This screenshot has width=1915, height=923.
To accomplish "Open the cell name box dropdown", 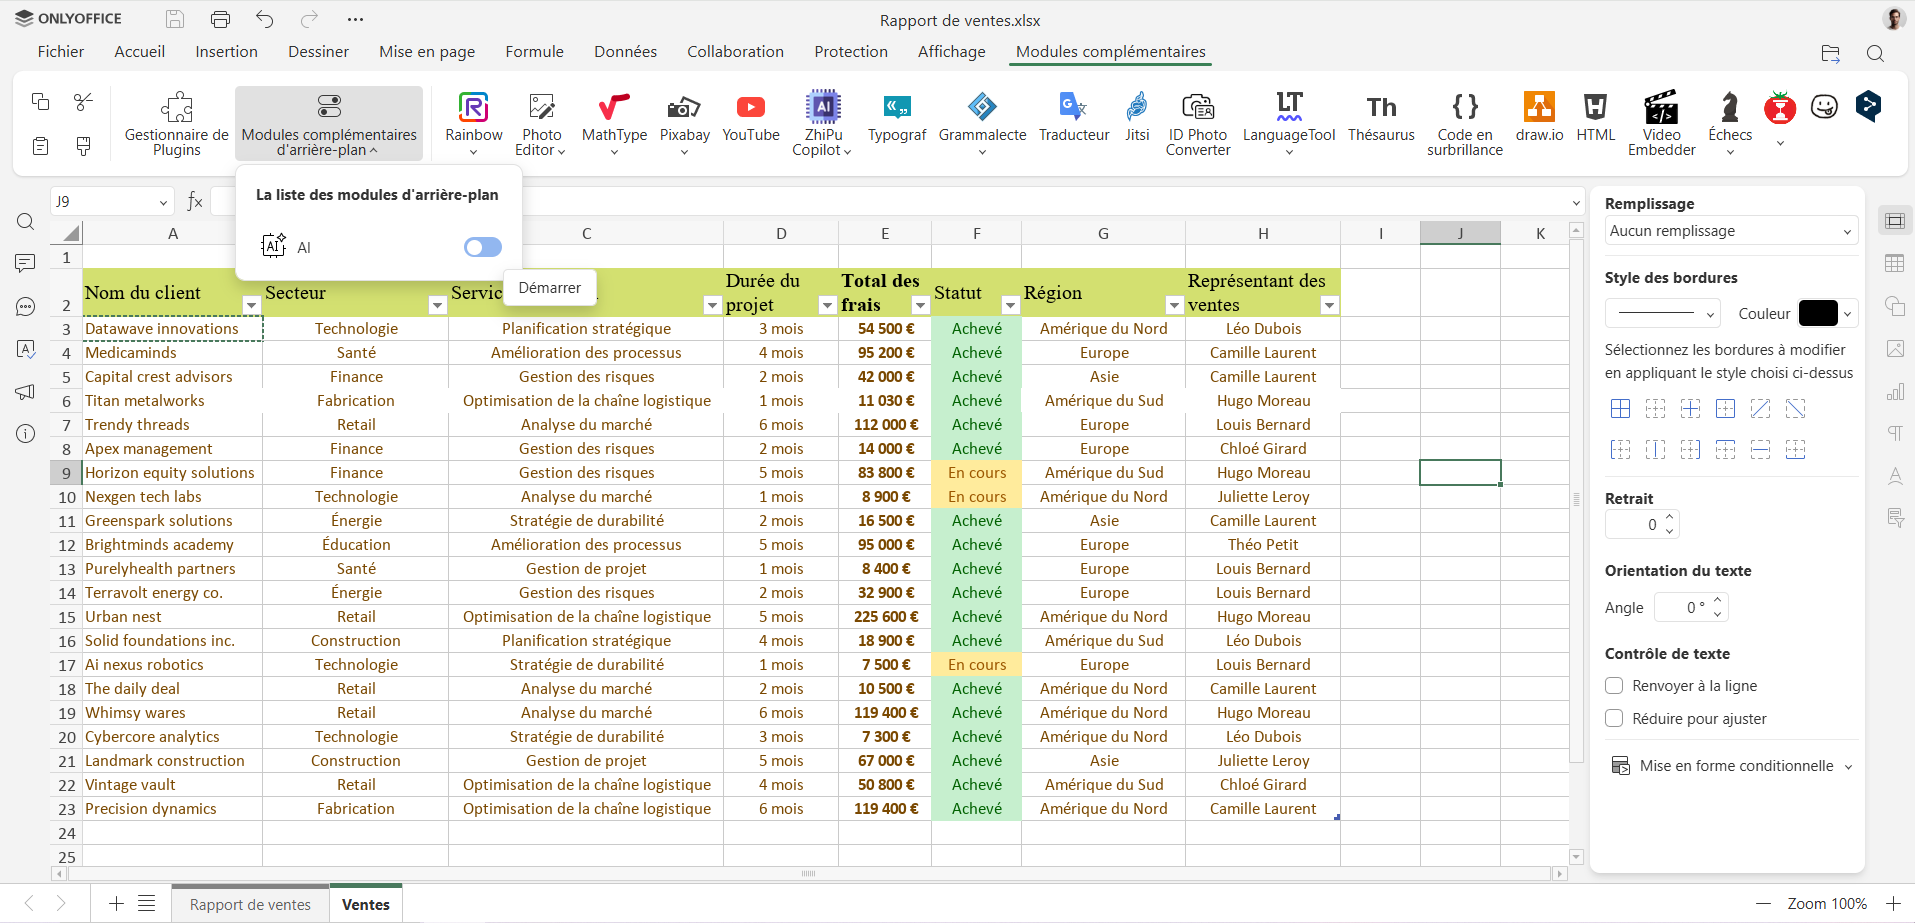I will point(163,202).
